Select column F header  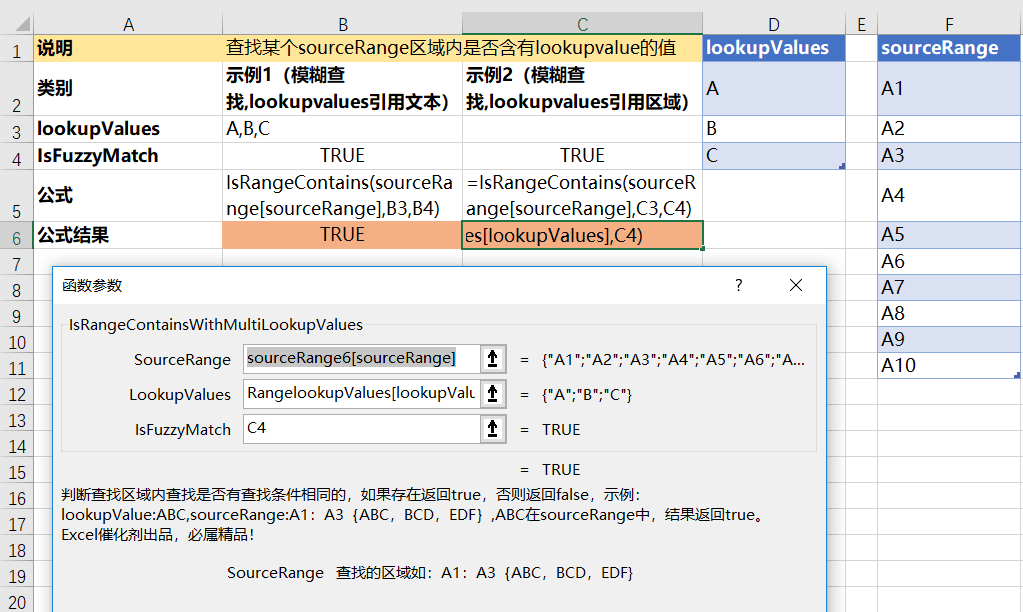(949, 24)
